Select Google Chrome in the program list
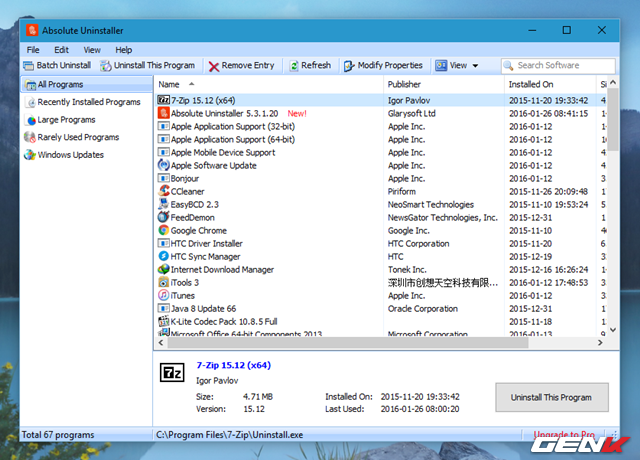 pos(269,231)
